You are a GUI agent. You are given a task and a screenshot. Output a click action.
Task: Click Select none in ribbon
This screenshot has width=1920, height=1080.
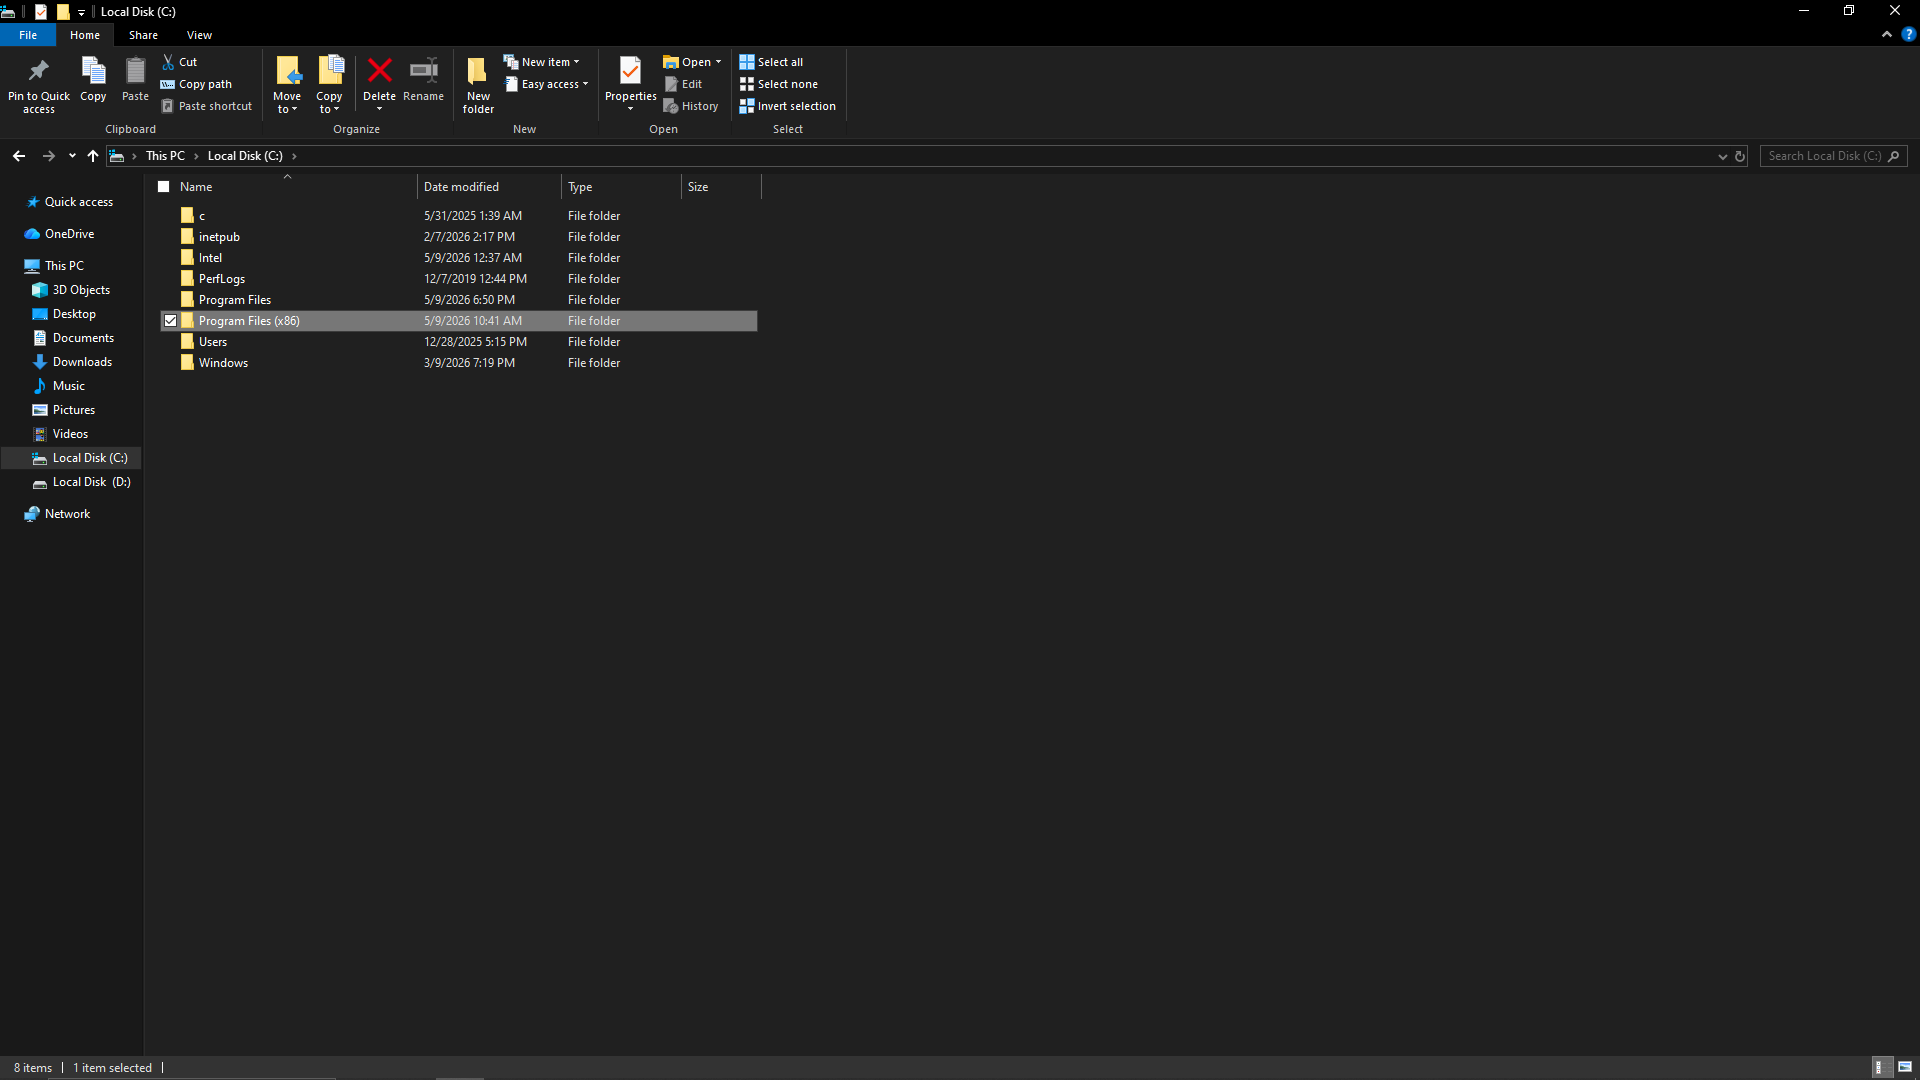779,84
